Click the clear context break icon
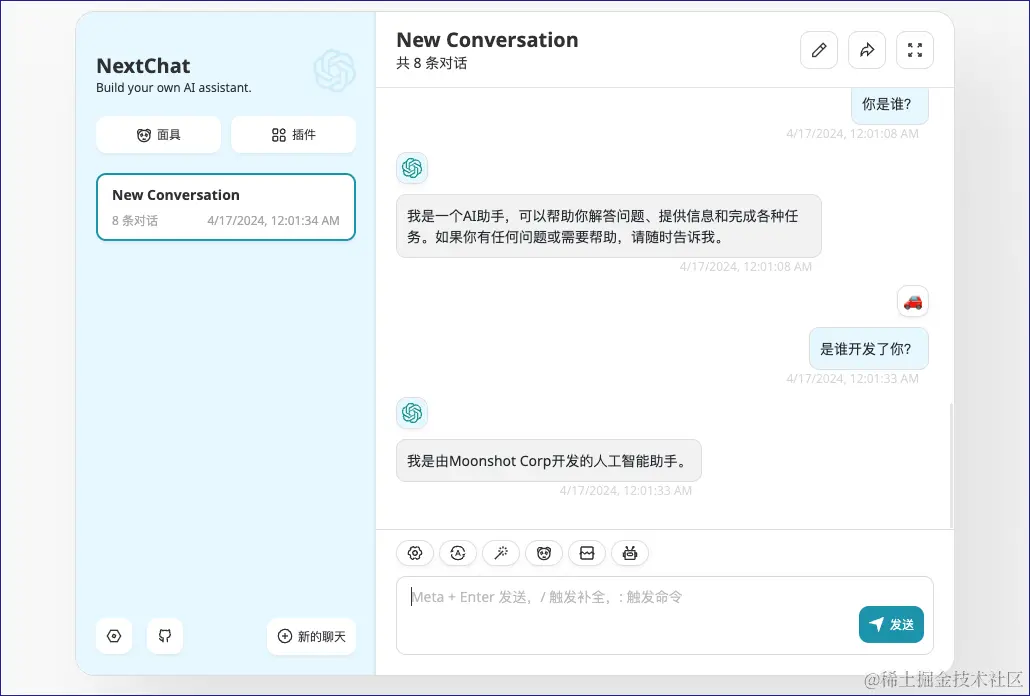Viewport: 1030px width, 696px height. coord(587,553)
